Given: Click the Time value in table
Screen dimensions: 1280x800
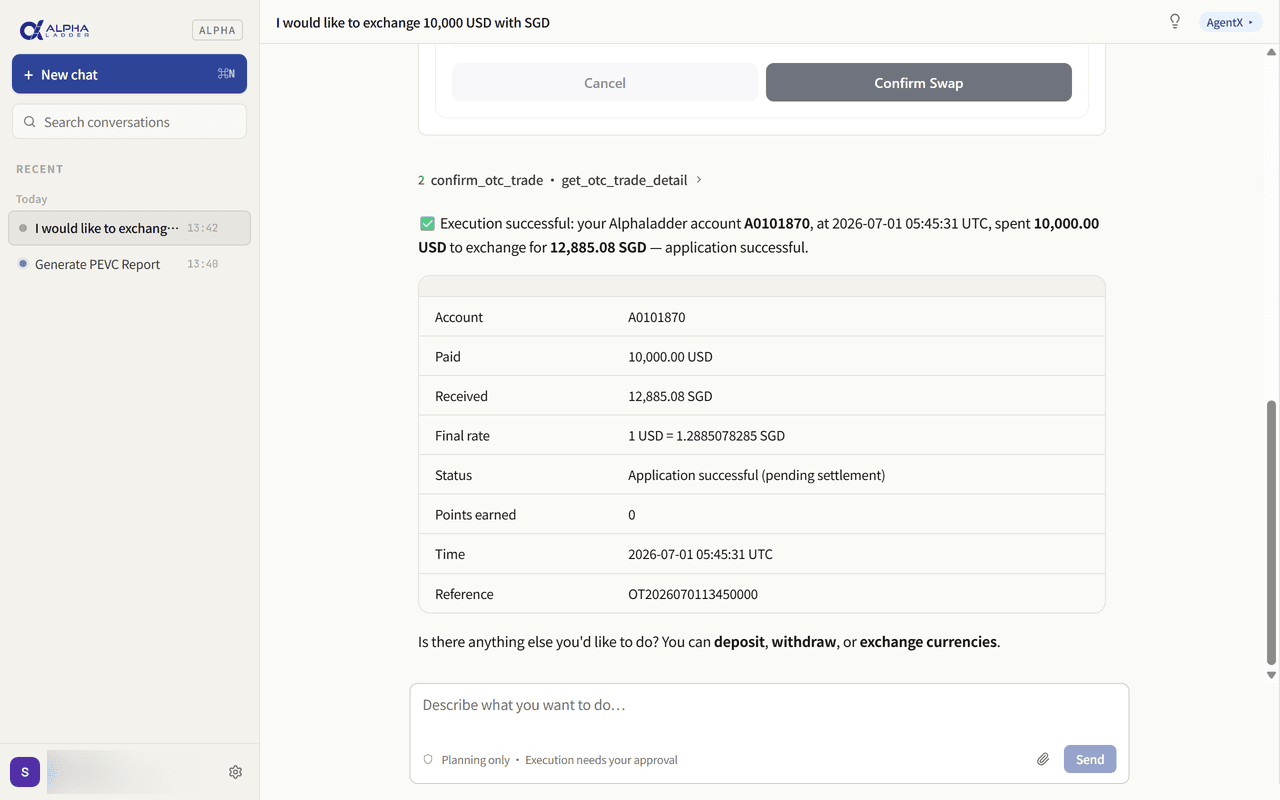Looking at the screenshot, I should coord(700,554).
